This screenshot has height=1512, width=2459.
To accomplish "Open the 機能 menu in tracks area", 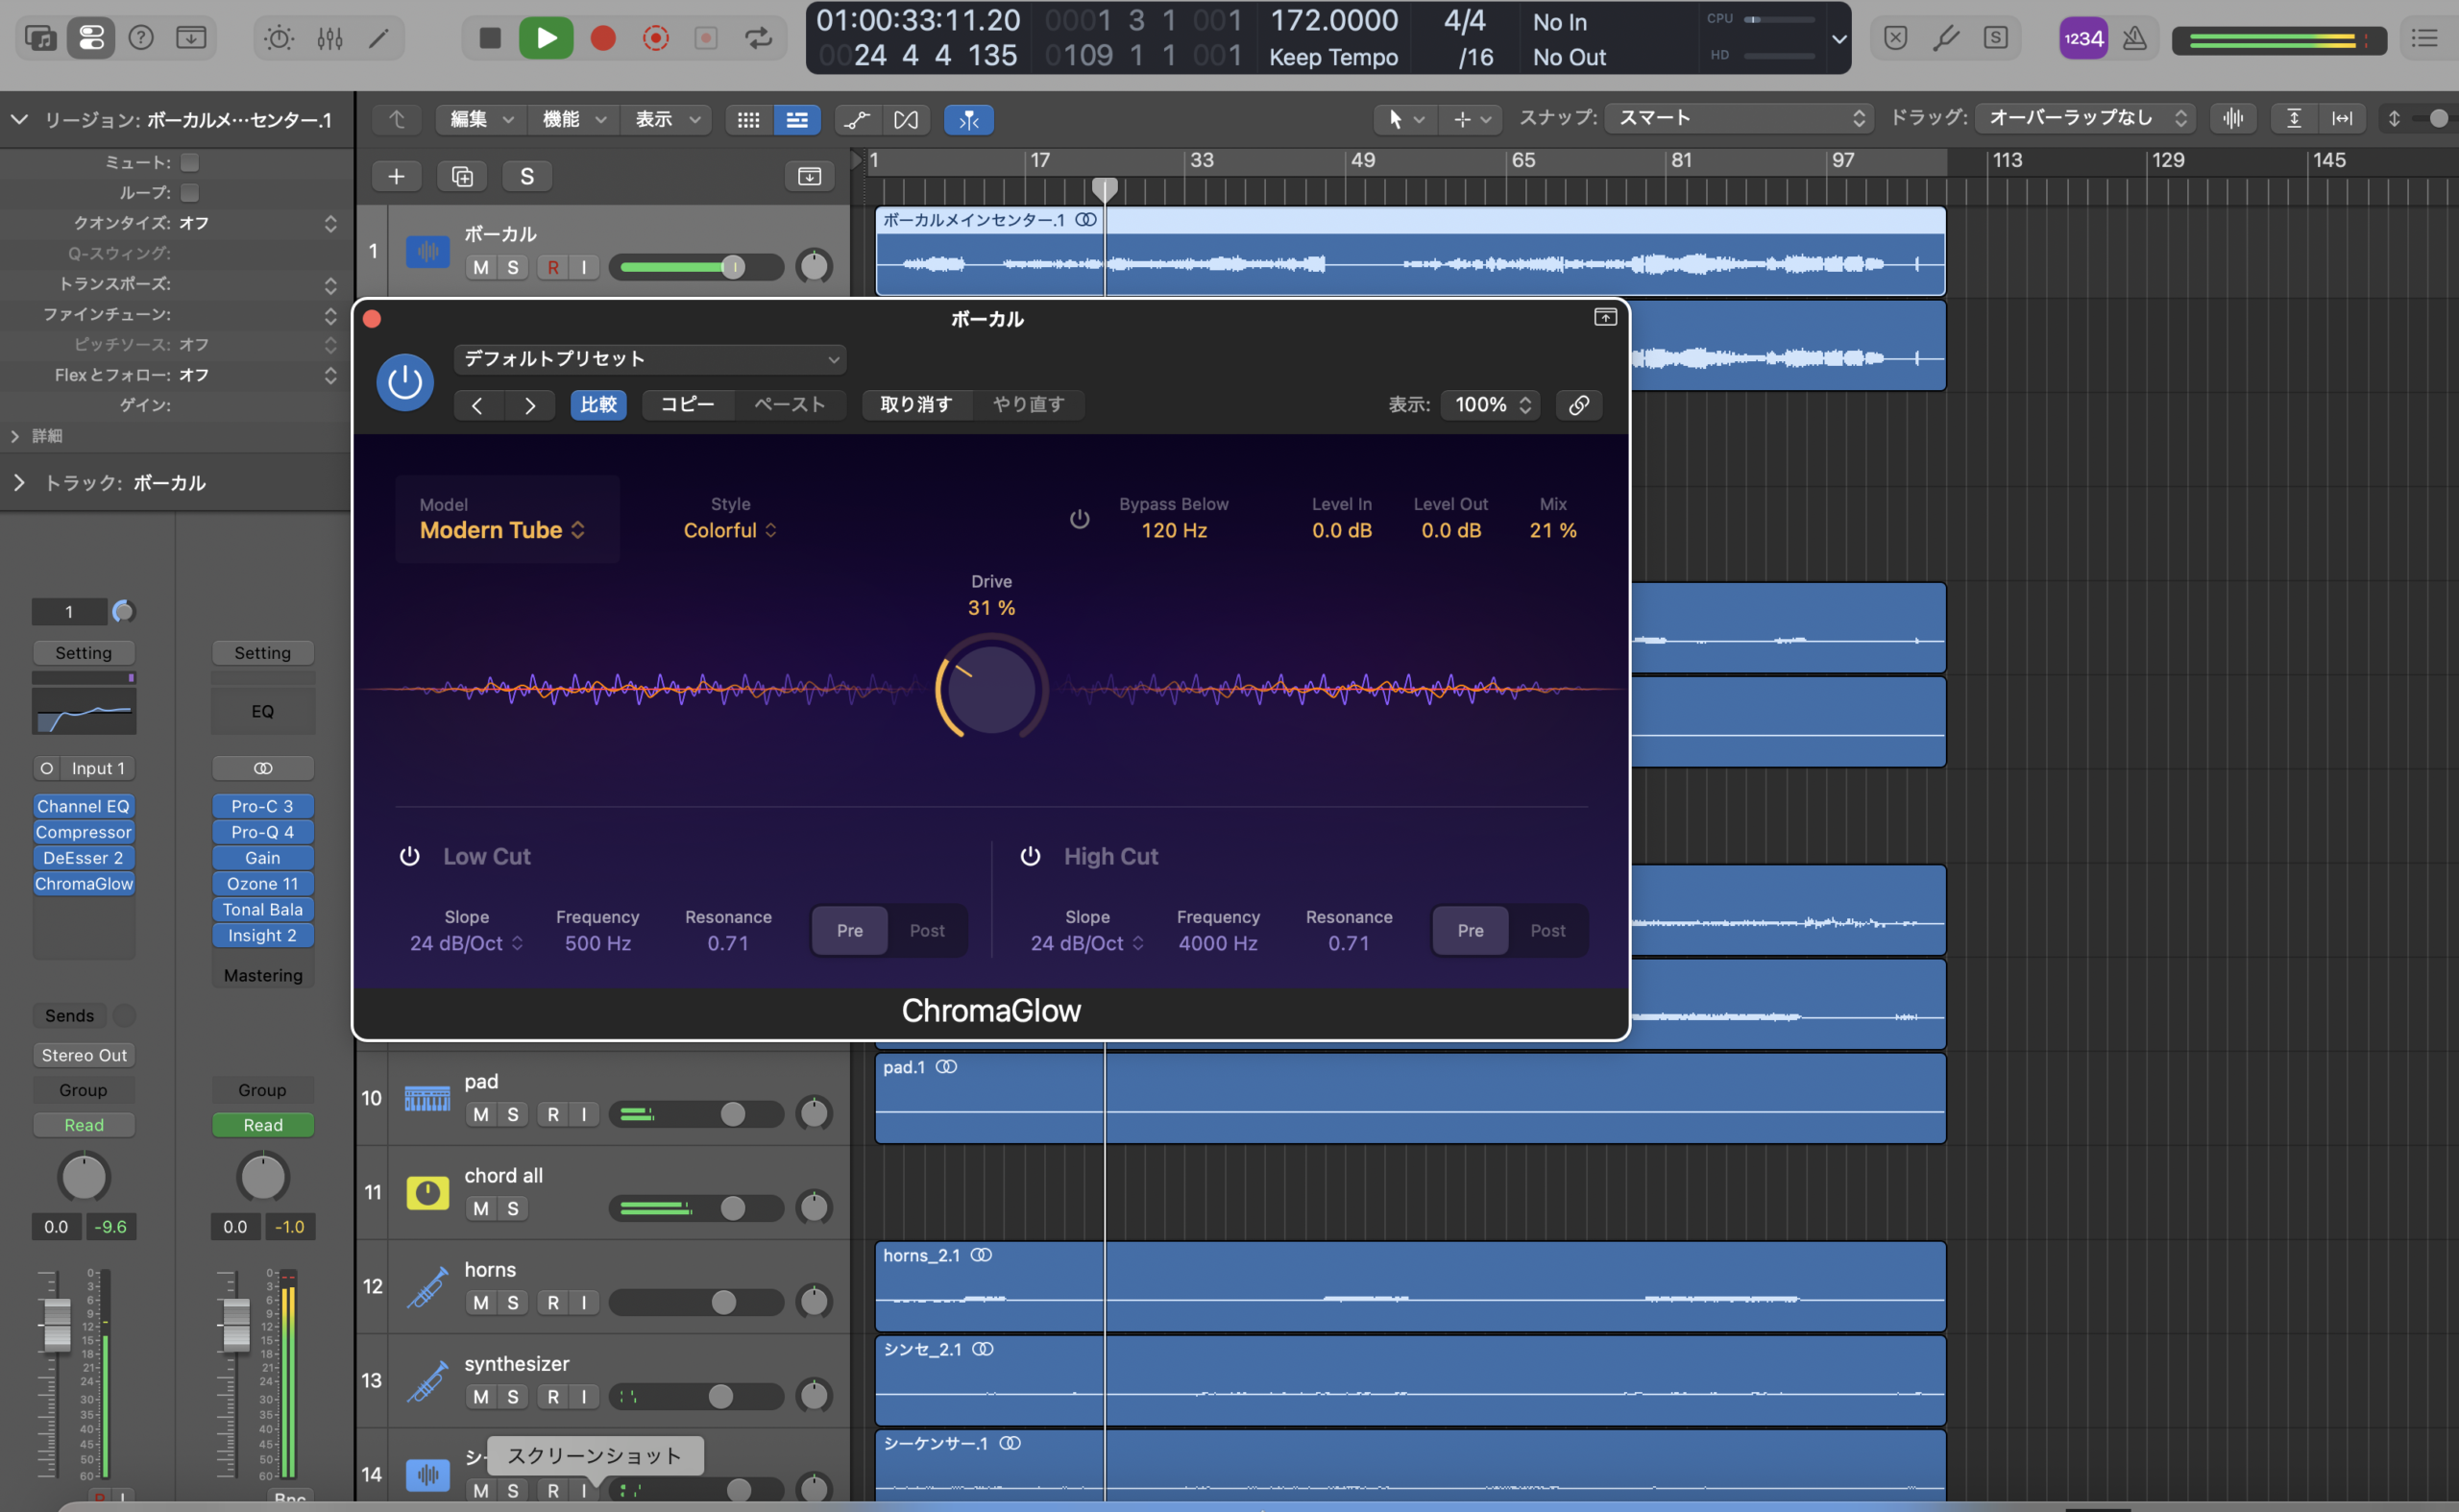I will pos(574,119).
